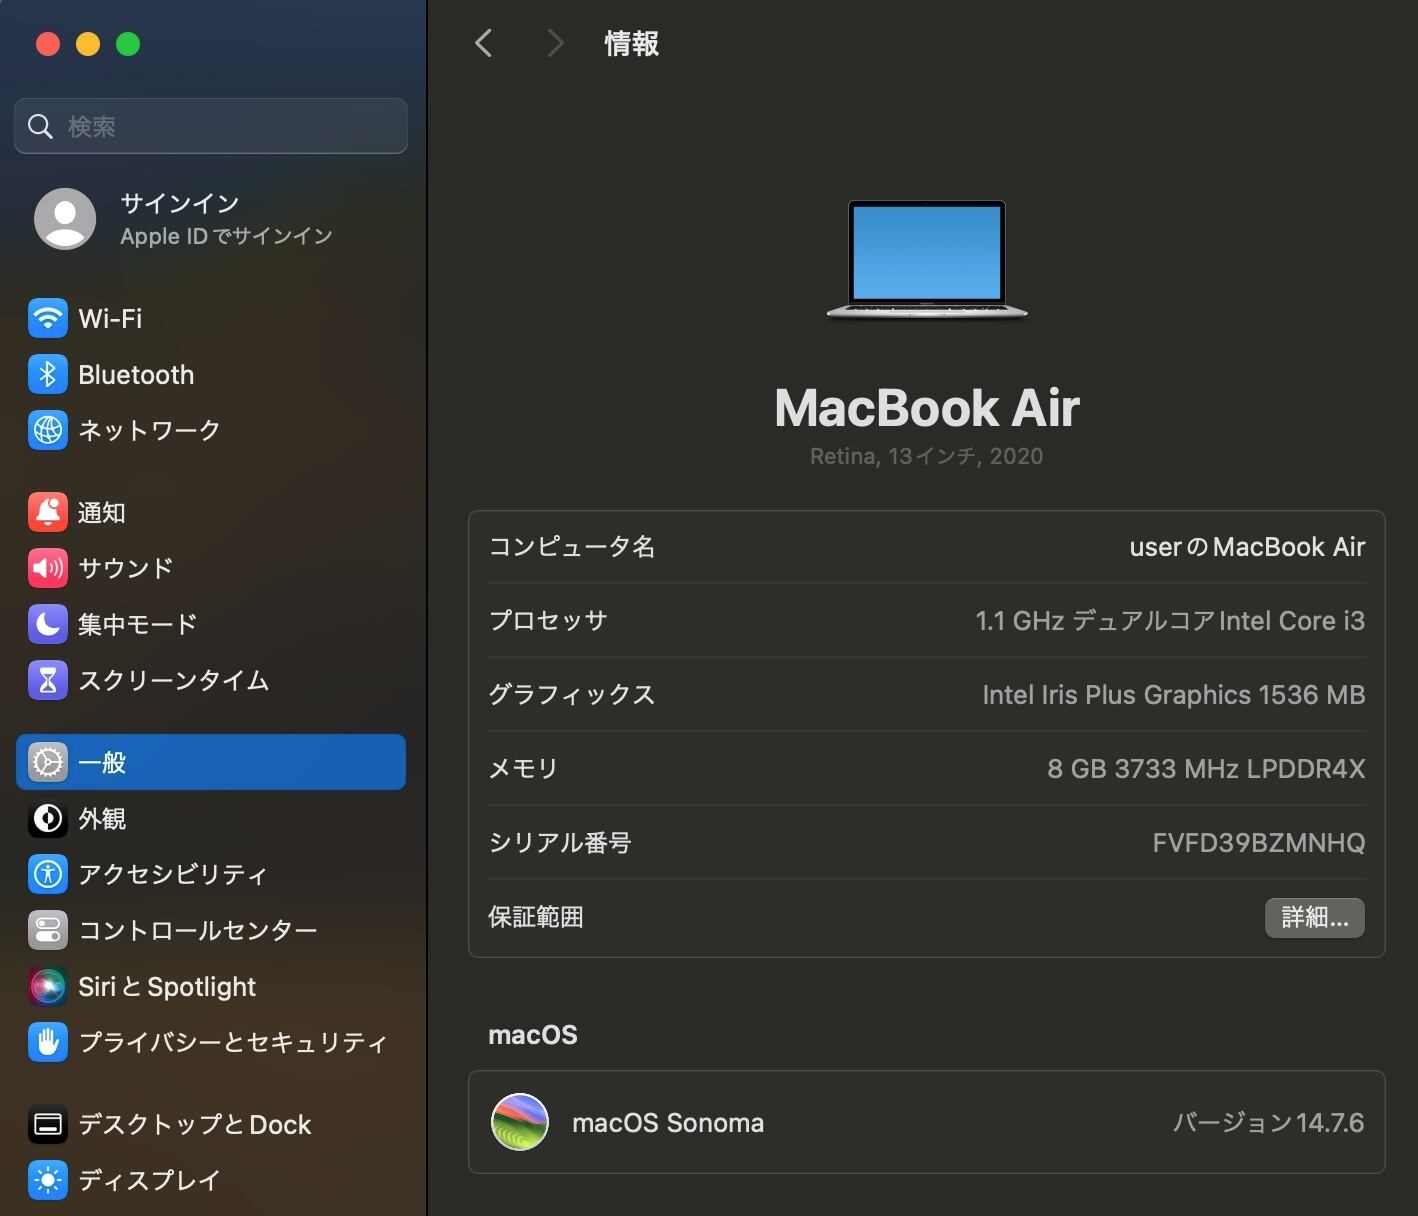Open Bluetooth settings
The height and width of the screenshot is (1216, 1418).
click(x=211, y=375)
